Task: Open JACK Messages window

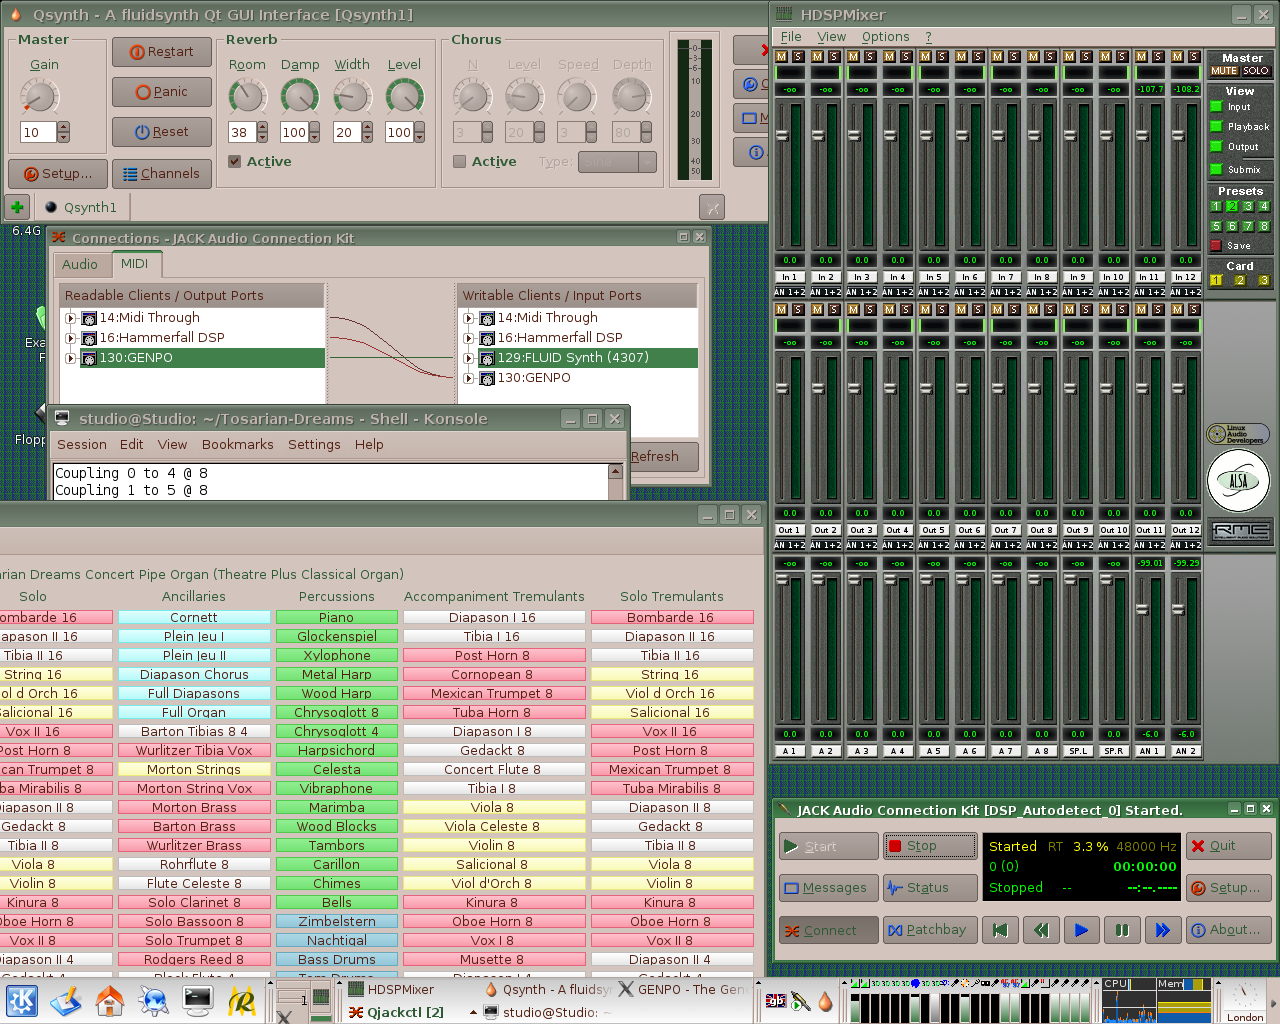Action: pyautogui.click(x=829, y=888)
